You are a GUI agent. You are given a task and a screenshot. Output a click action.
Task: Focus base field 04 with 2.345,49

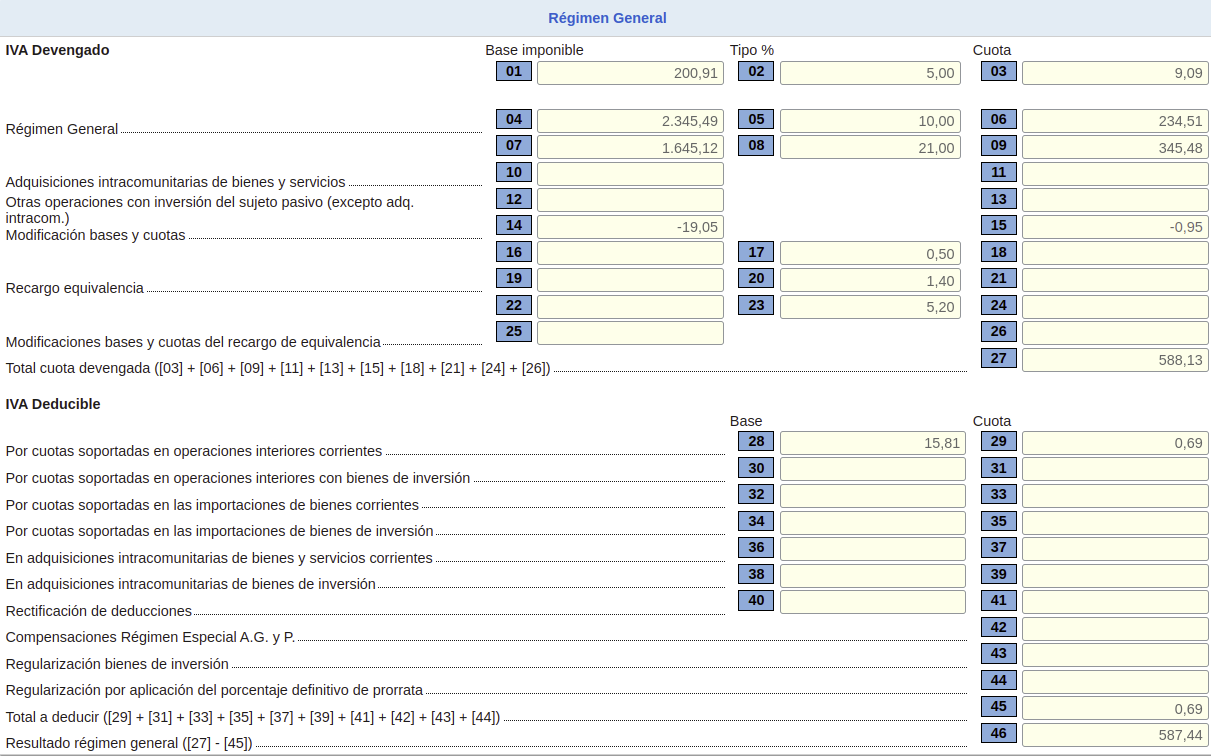[630, 121]
